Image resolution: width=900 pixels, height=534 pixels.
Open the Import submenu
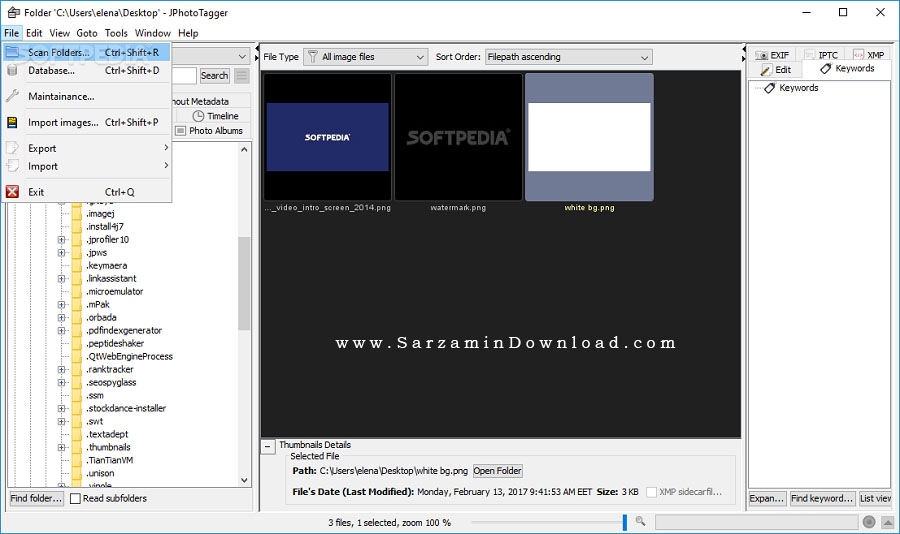pos(87,166)
